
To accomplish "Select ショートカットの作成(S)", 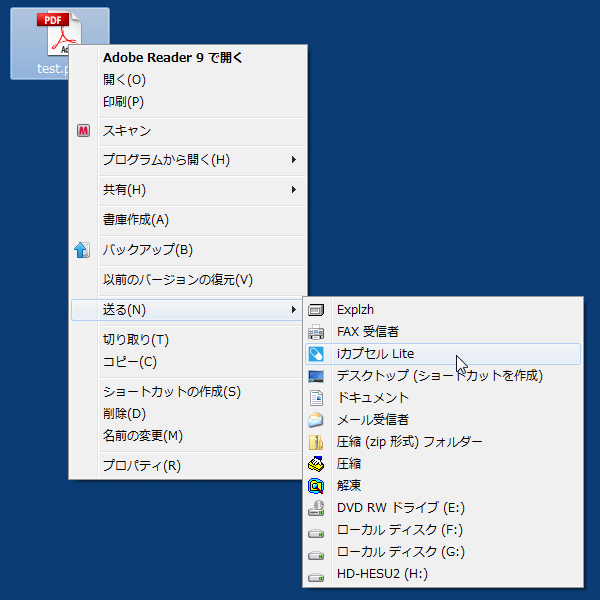I will (x=187, y=391).
